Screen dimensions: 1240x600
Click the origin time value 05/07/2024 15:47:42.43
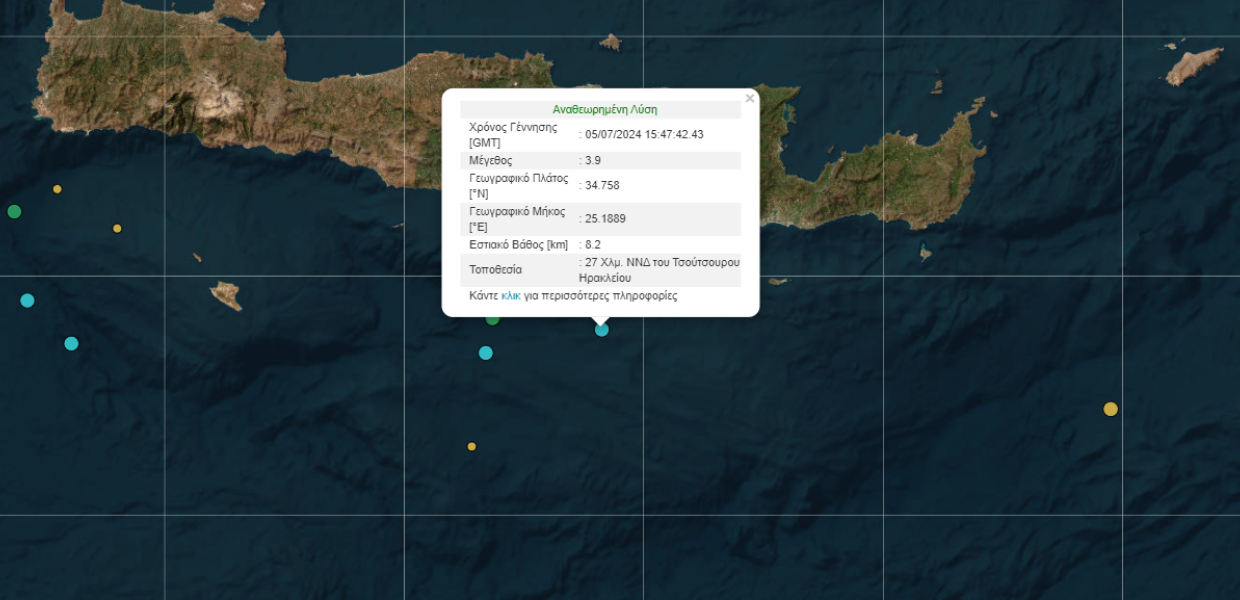[645, 134]
